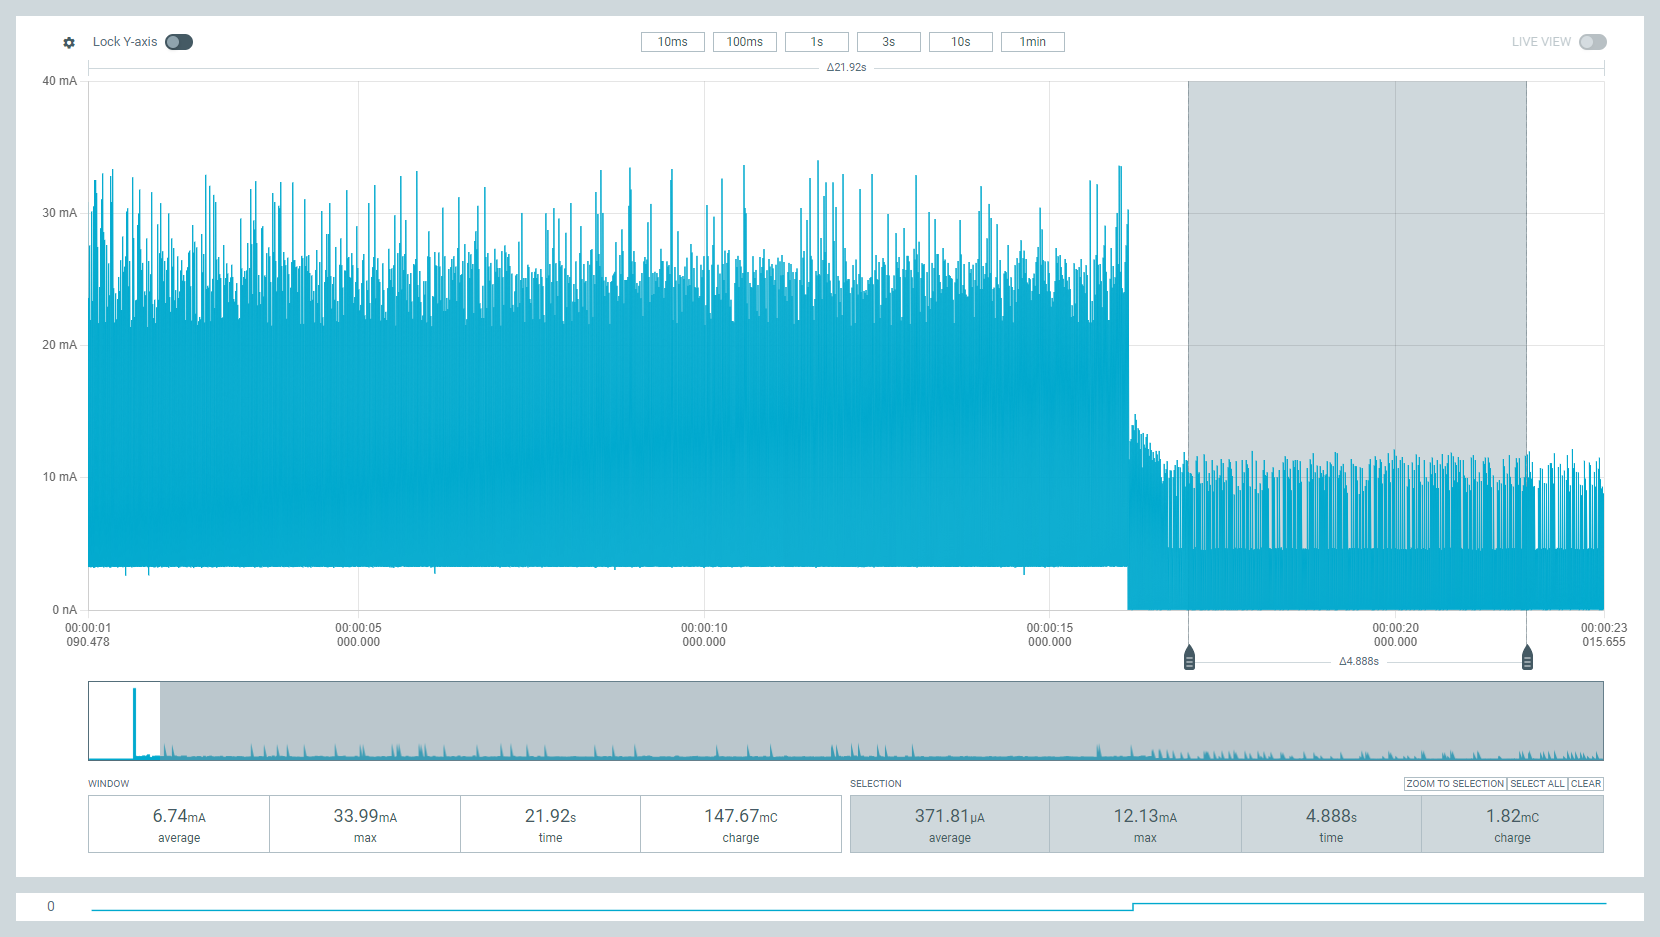
Task: Click the left selection handle marker
Action: pos(1189,658)
